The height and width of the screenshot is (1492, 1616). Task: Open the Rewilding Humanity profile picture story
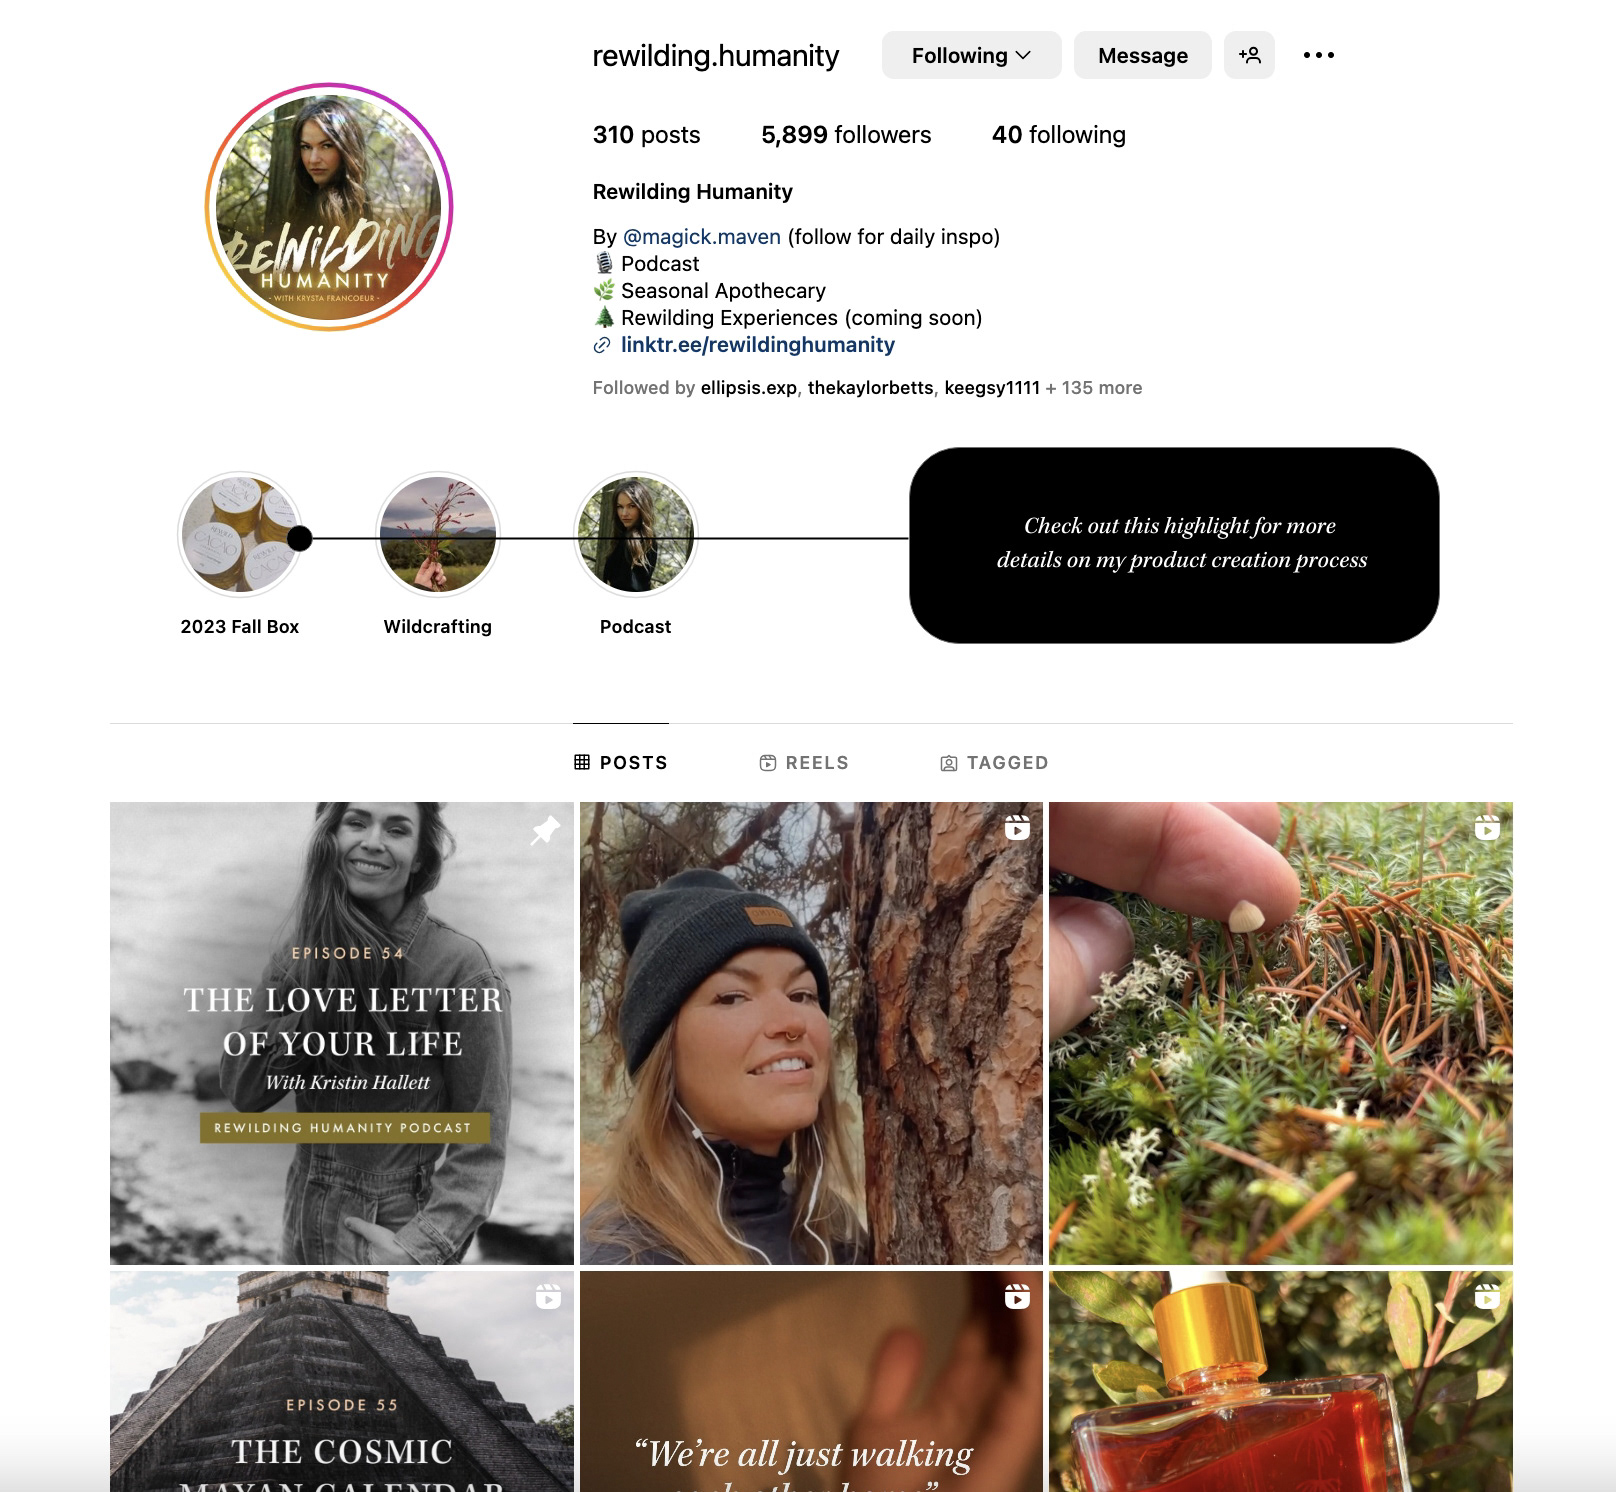coord(329,207)
